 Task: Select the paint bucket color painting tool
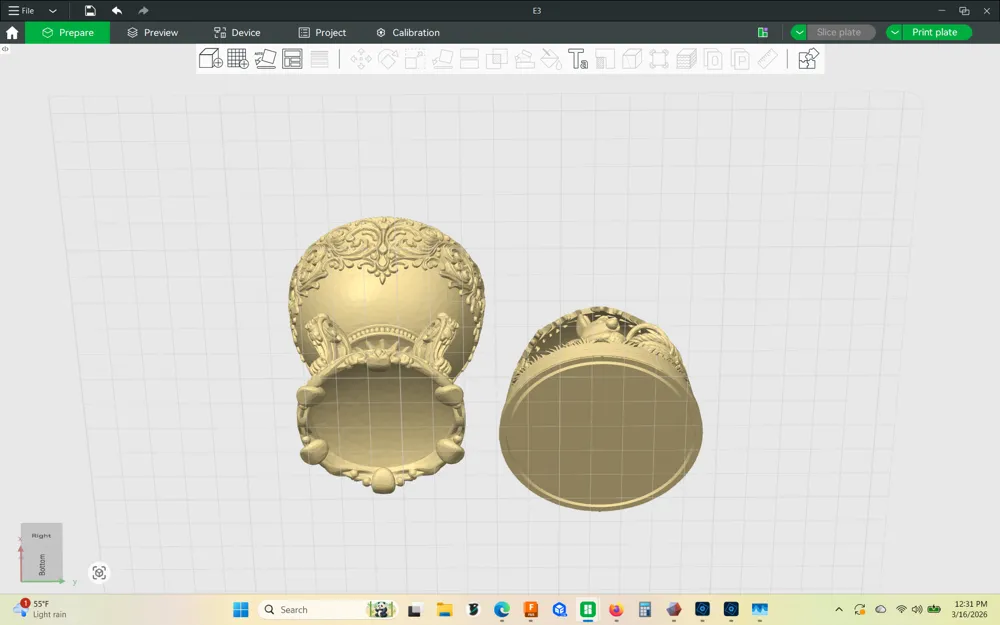(x=551, y=59)
